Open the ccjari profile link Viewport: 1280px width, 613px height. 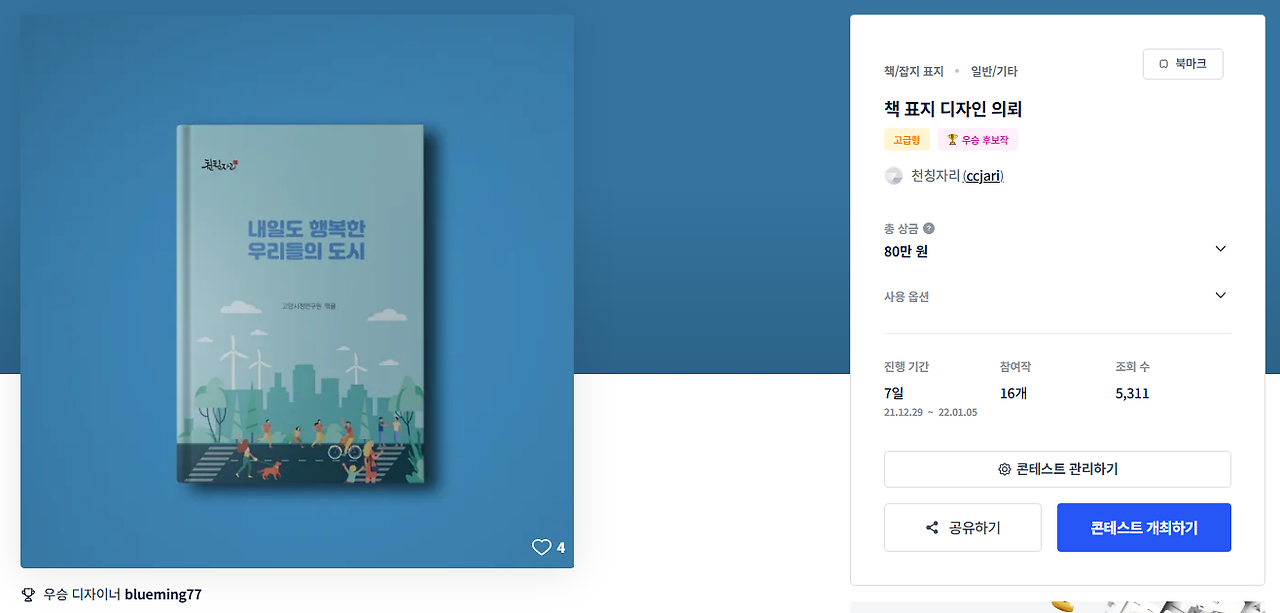983,176
